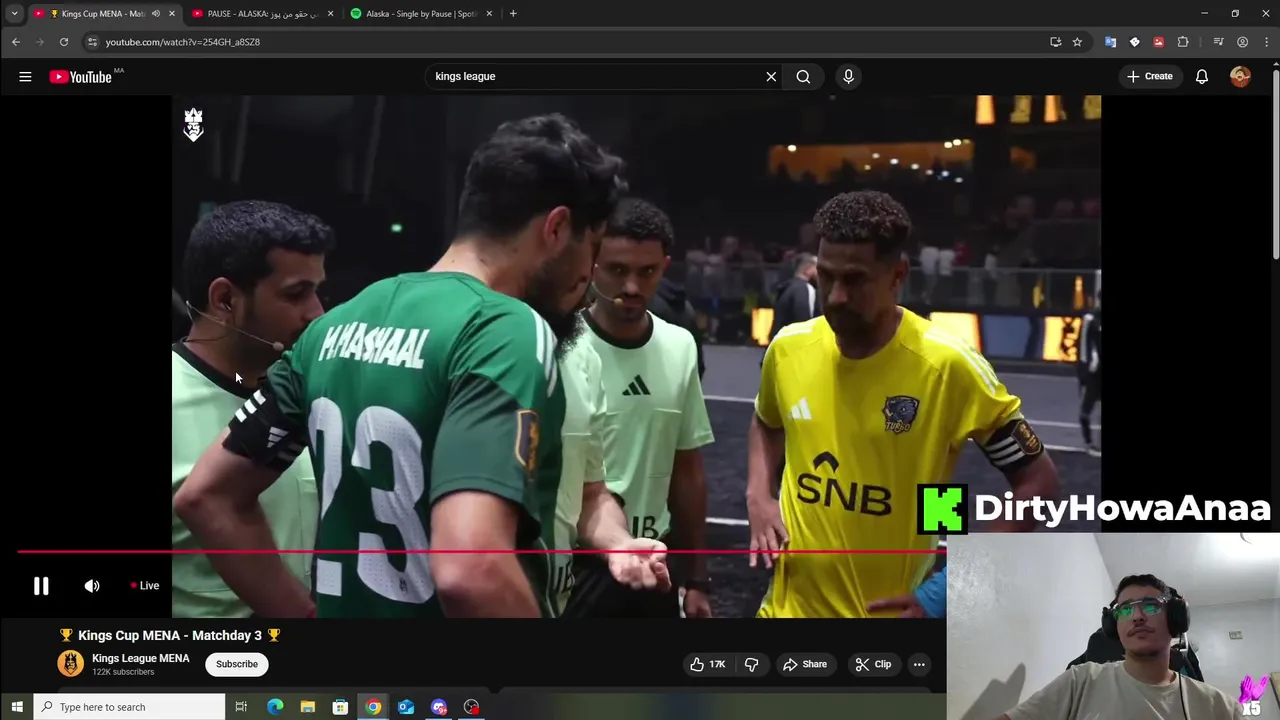Open the Extensions puzzle menu

coord(1183,42)
